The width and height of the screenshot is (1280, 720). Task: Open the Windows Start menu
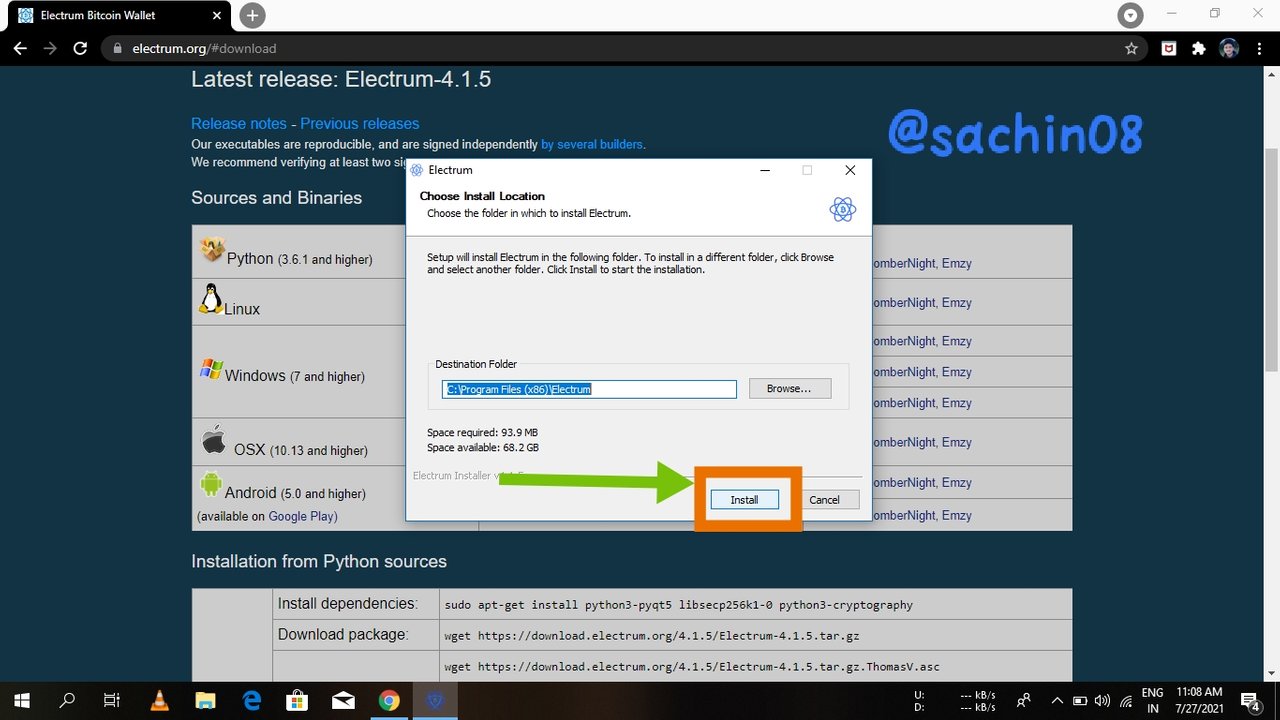[21, 700]
